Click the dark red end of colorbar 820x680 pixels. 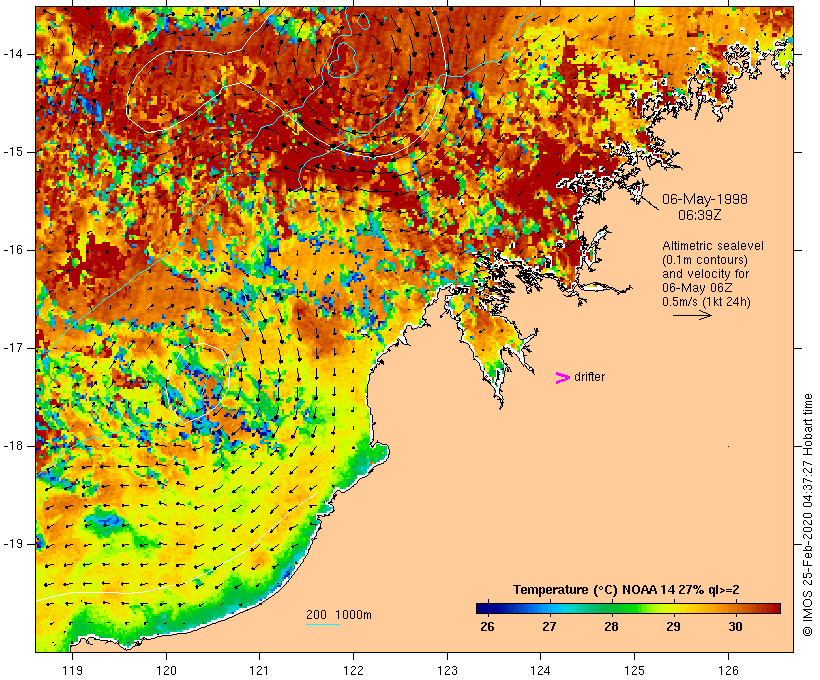[x=775, y=608]
